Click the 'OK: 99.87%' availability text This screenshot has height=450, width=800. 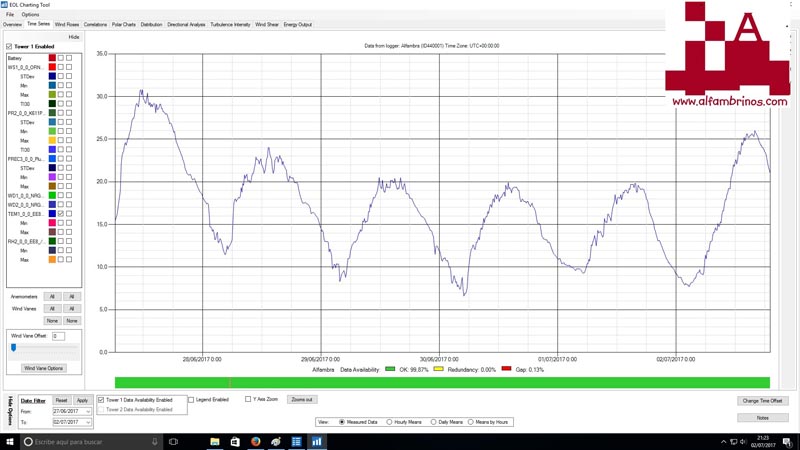point(414,370)
